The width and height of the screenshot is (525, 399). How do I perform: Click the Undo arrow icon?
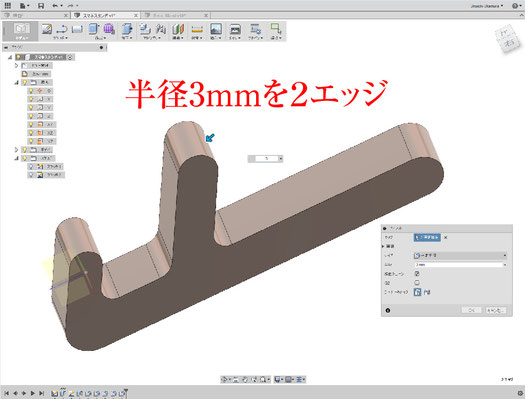(x=55, y=6)
